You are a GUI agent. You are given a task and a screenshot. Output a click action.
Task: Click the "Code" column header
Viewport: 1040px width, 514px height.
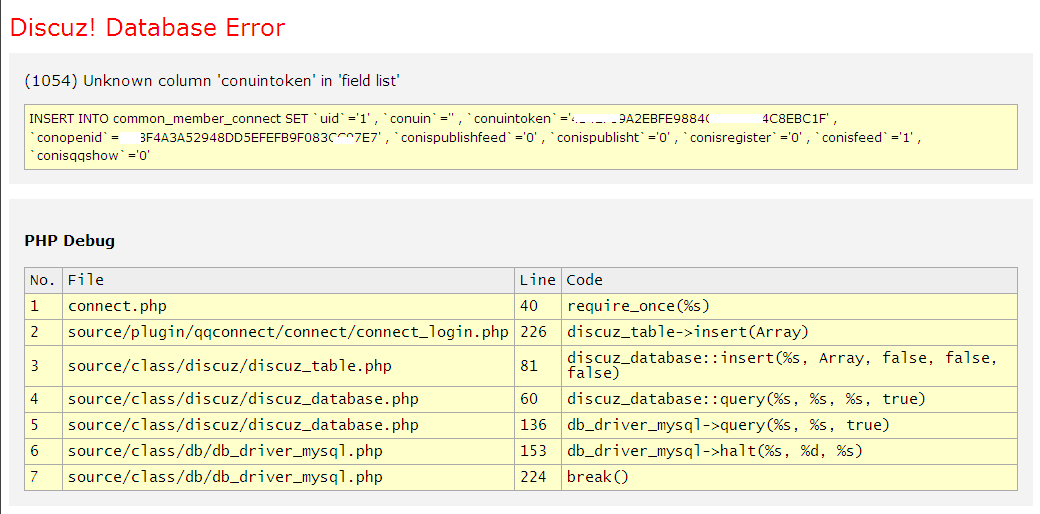pos(585,280)
